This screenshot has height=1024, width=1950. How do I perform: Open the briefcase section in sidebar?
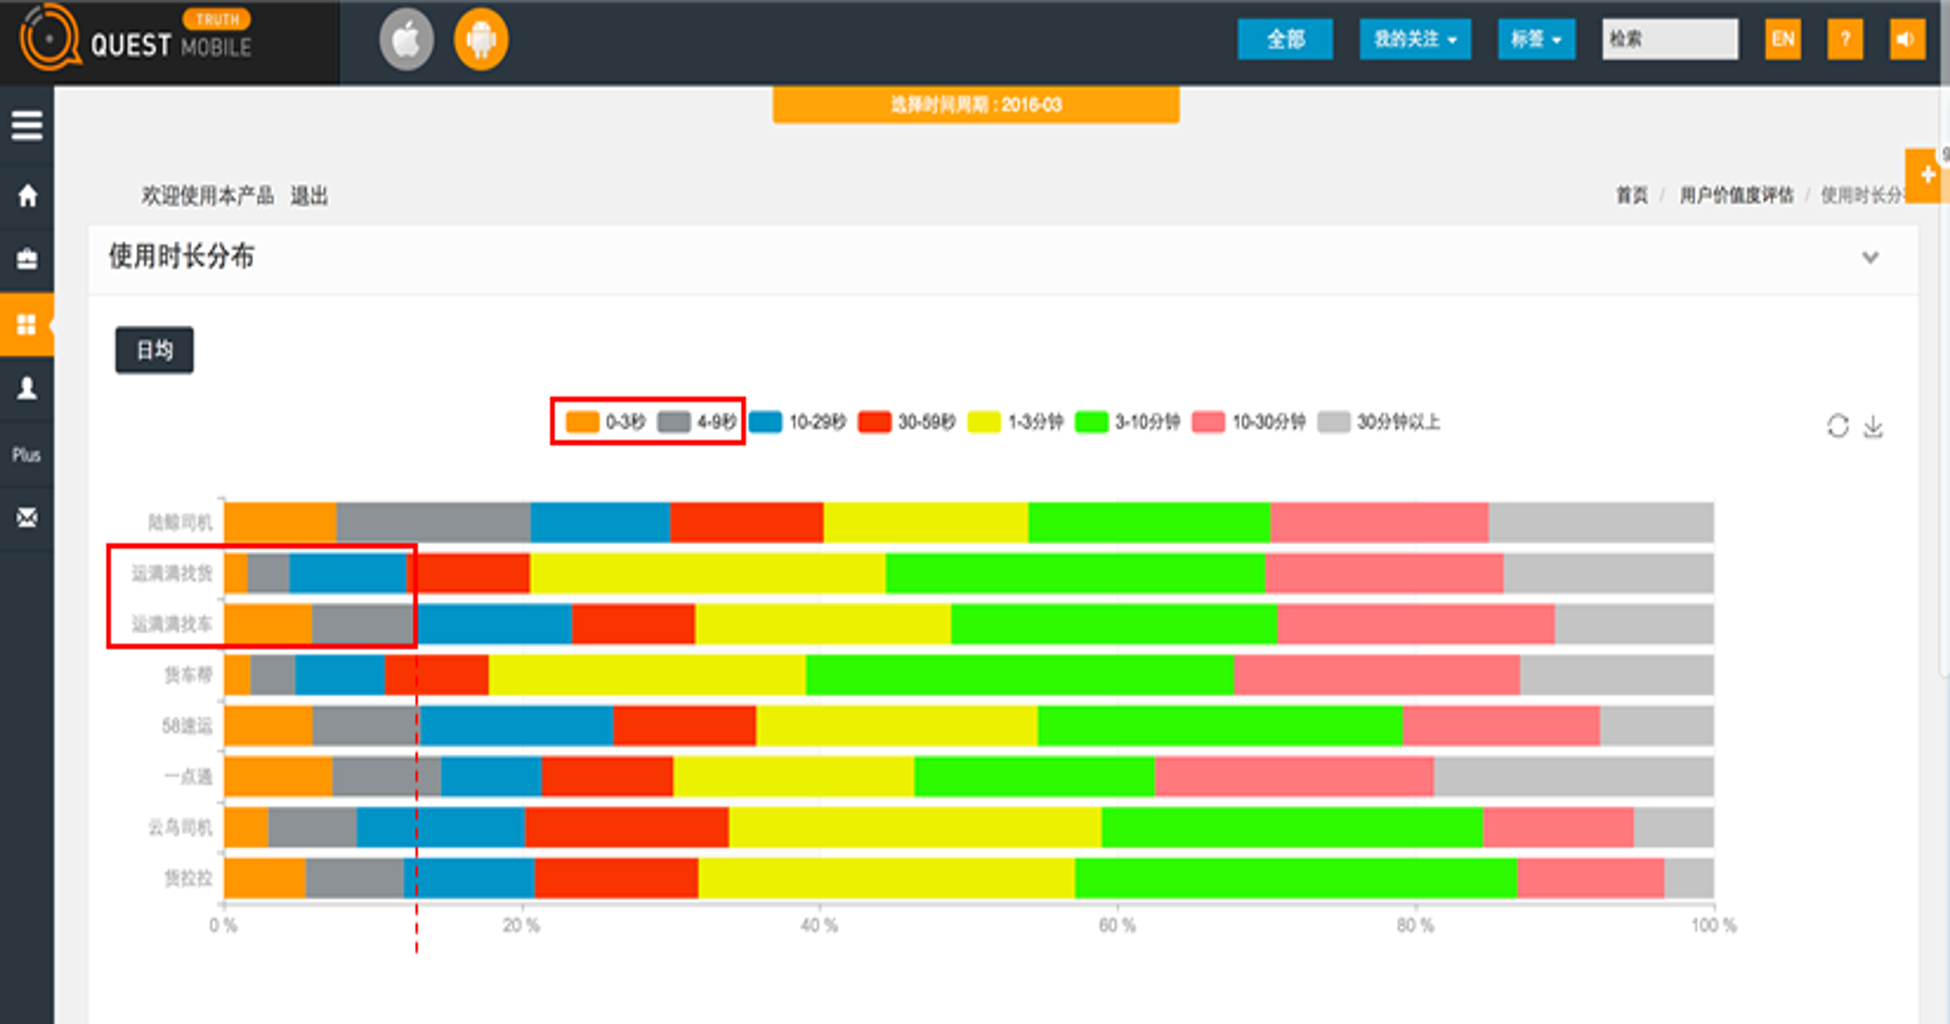(27, 259)
